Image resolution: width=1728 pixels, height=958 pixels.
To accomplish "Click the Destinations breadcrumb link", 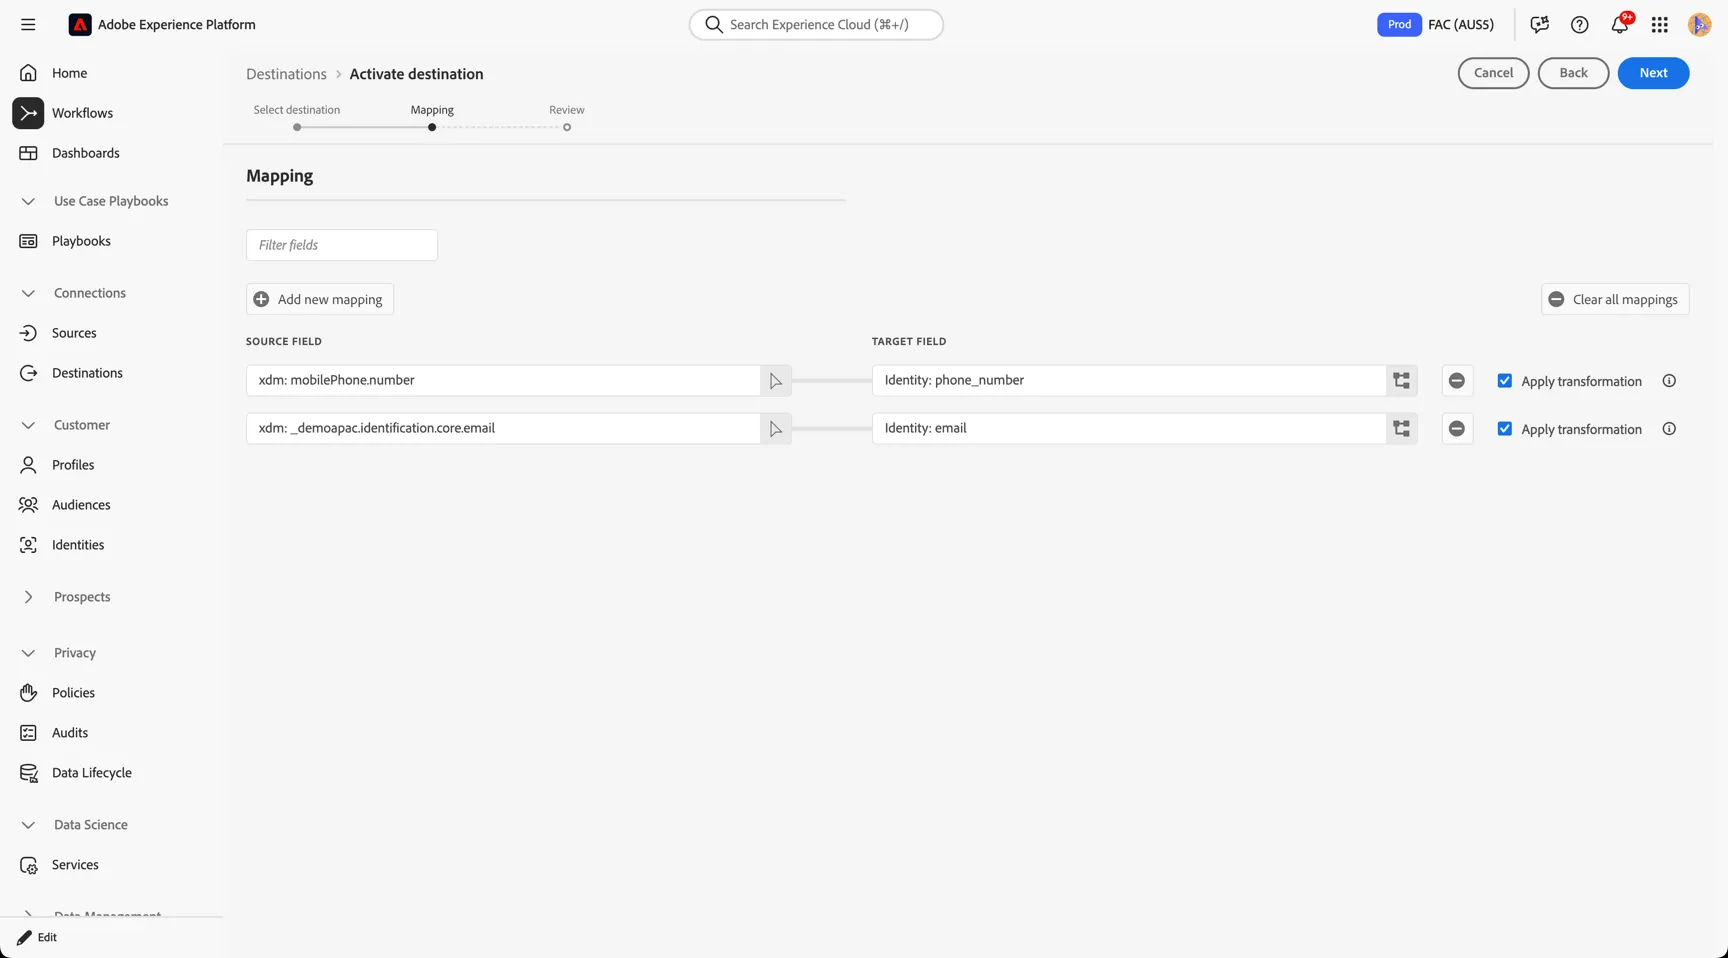I will (x=286, y=74).
